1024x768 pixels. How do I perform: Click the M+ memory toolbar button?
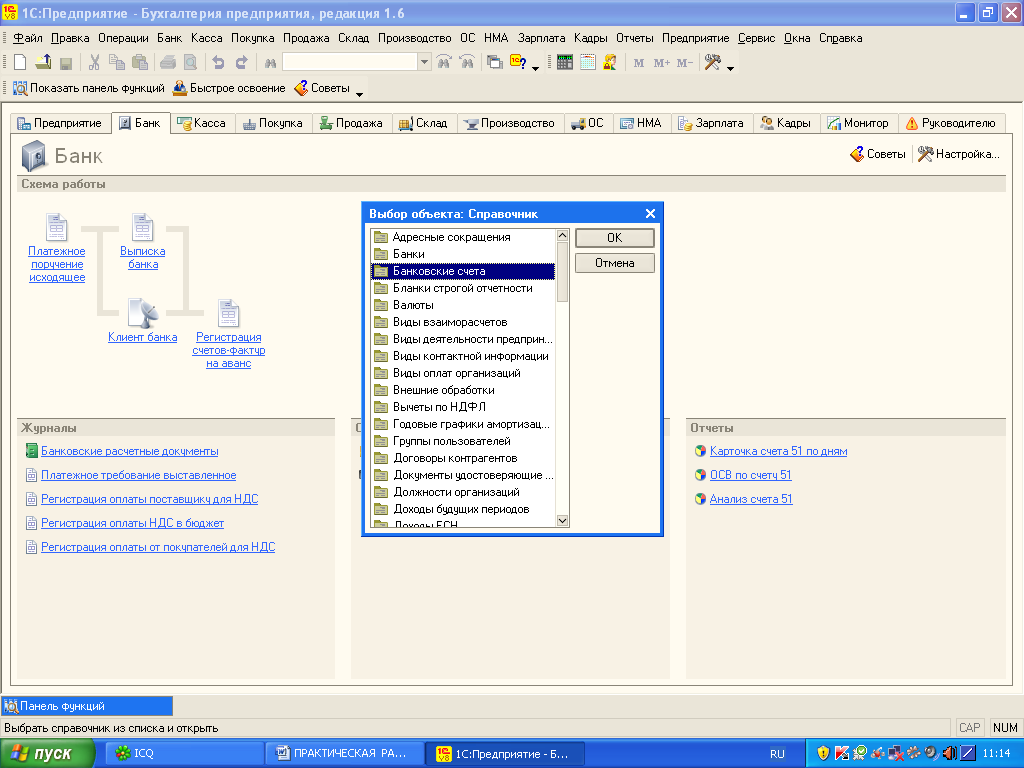click(662, 63)
